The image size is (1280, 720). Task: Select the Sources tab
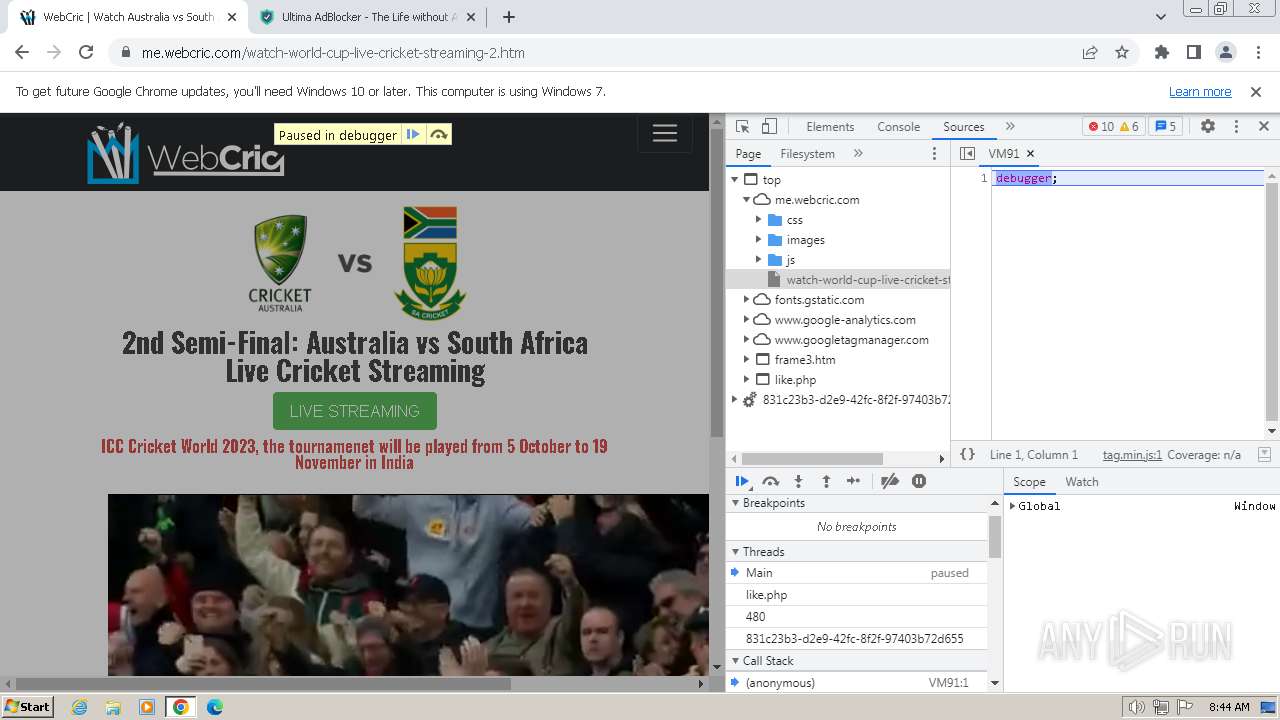click(x=963, y=127)
